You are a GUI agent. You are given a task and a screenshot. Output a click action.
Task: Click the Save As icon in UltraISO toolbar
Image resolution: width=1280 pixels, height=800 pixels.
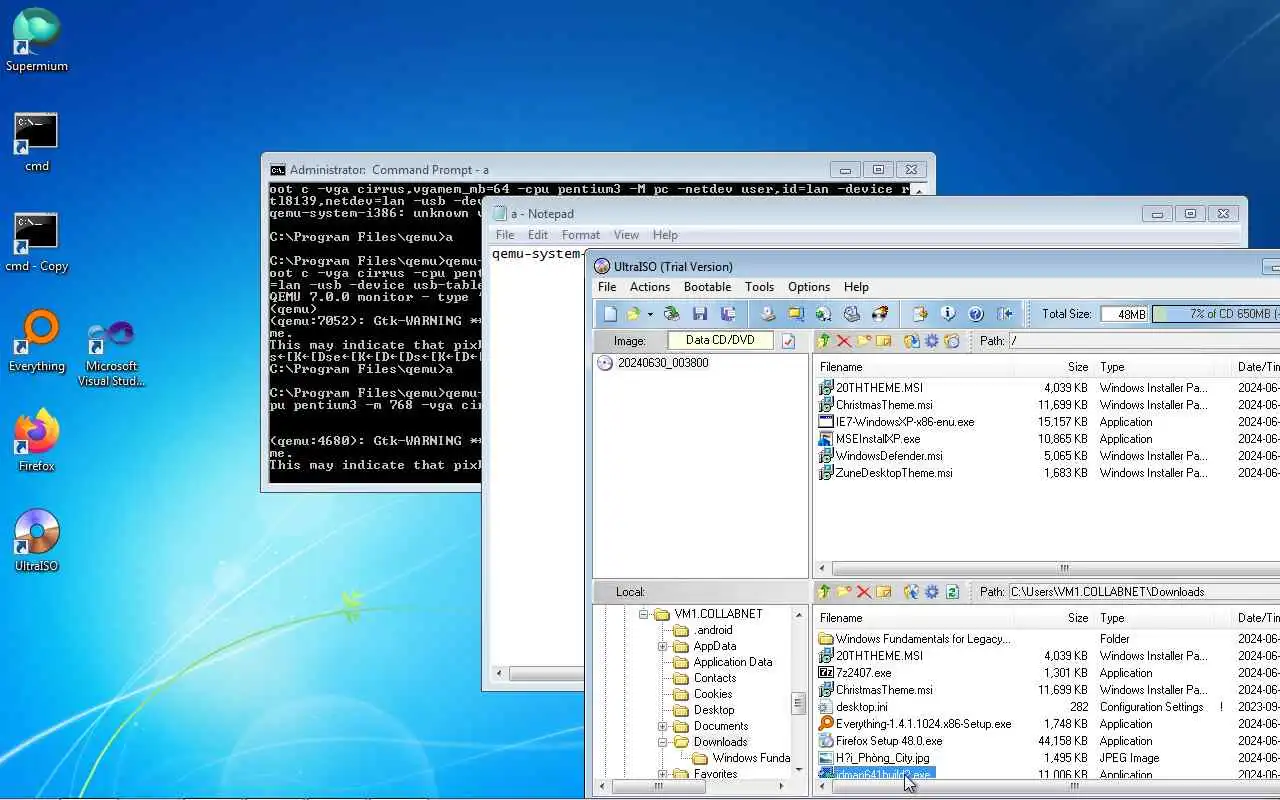pyautogui.click(x=728, y=314)
